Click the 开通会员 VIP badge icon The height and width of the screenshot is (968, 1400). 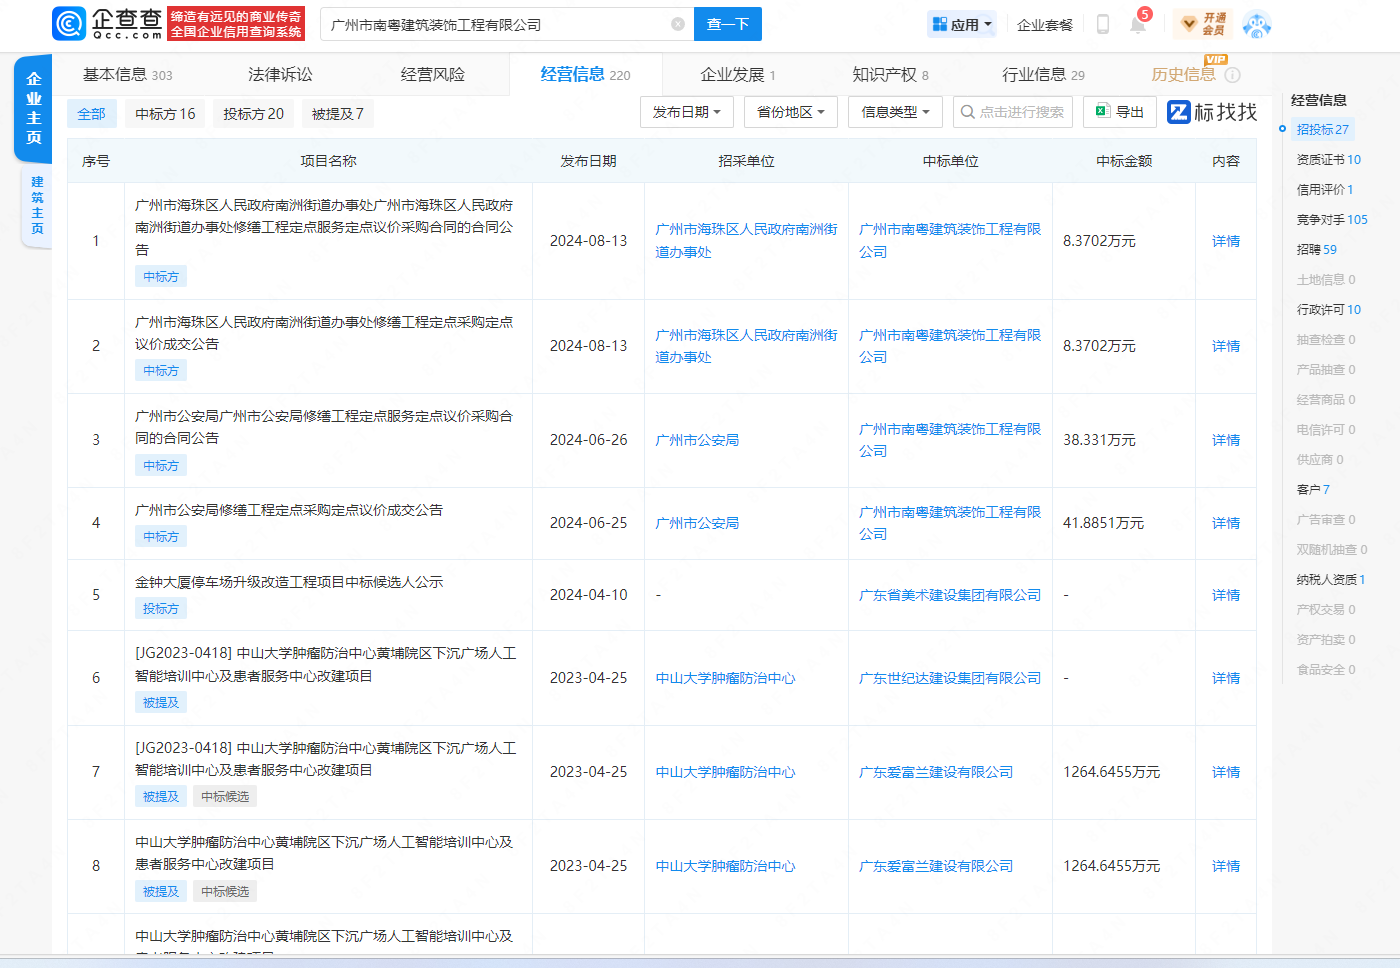click(1203, 24)
